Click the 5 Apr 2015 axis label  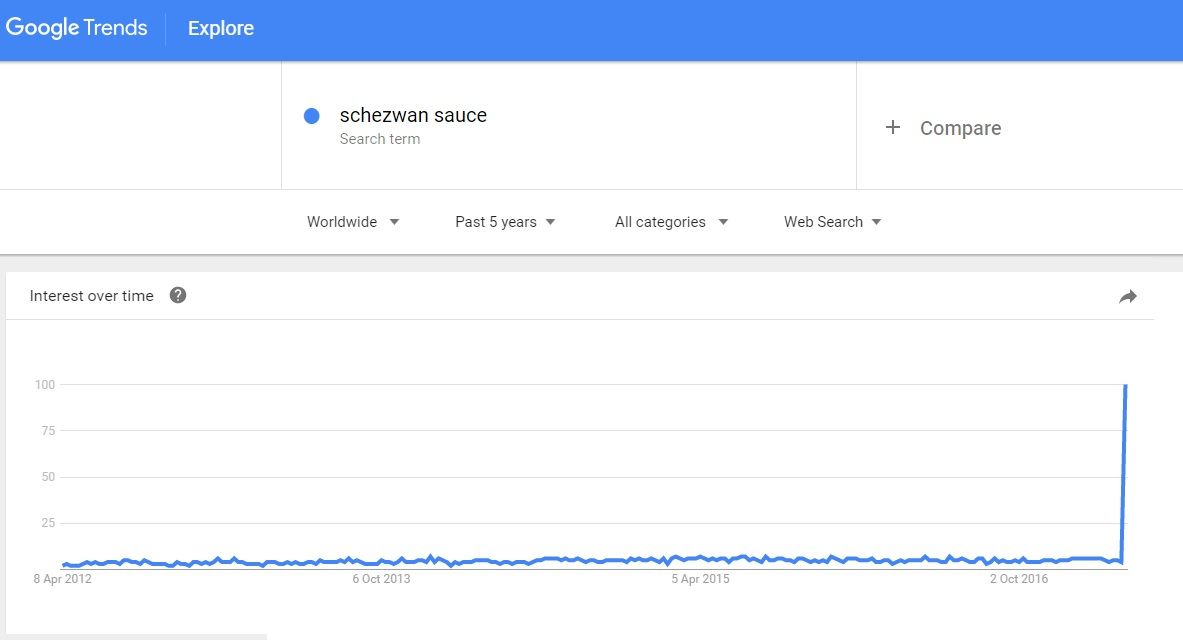(700, 579)
